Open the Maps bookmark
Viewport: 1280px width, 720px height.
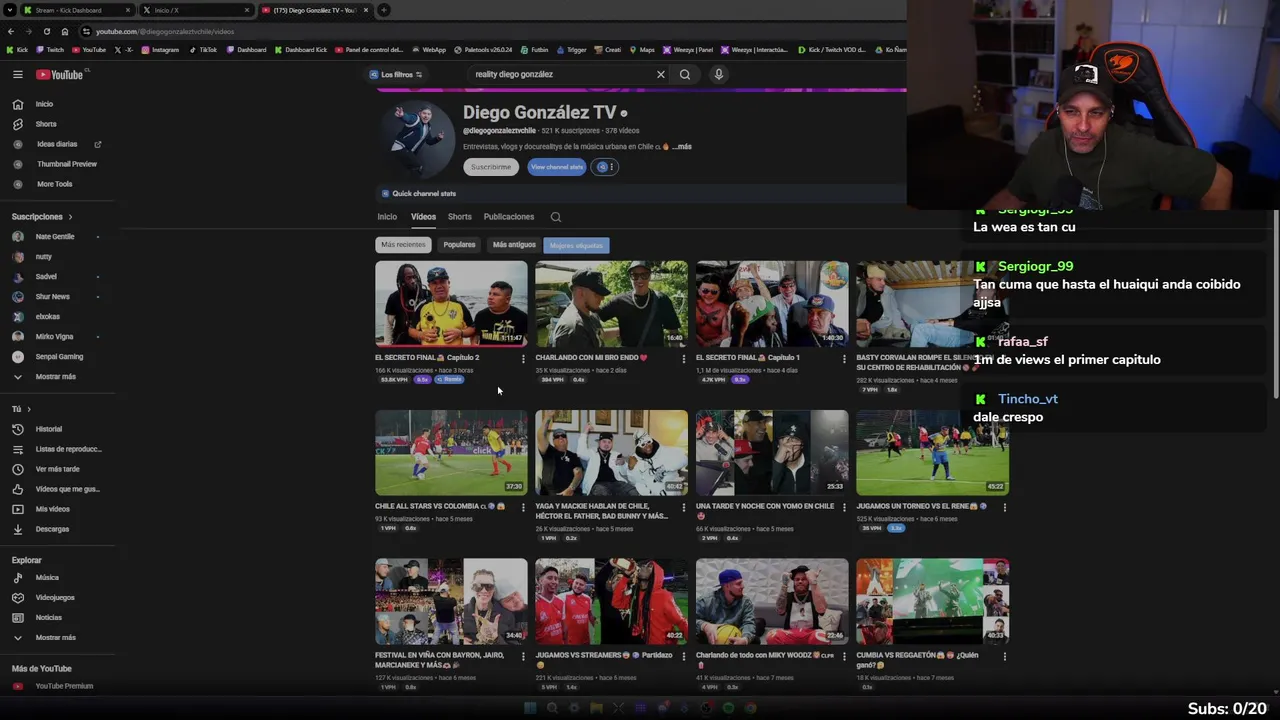(x=642, y=50)
